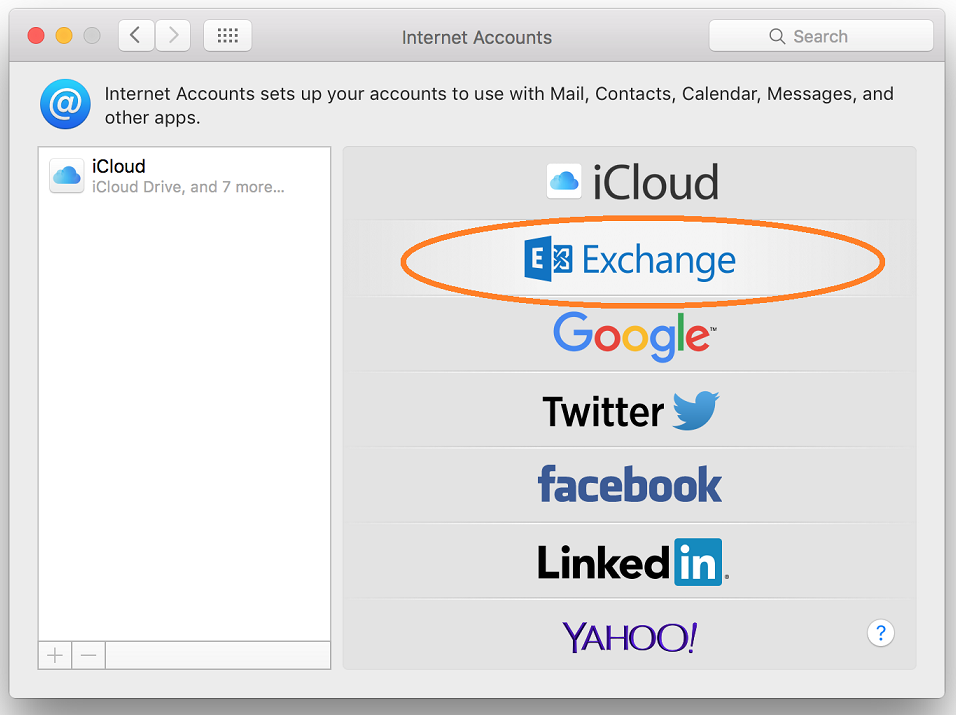The image size is (956, 715).
Task: Choose the Google account type
Action: click(x=629, y=335)
